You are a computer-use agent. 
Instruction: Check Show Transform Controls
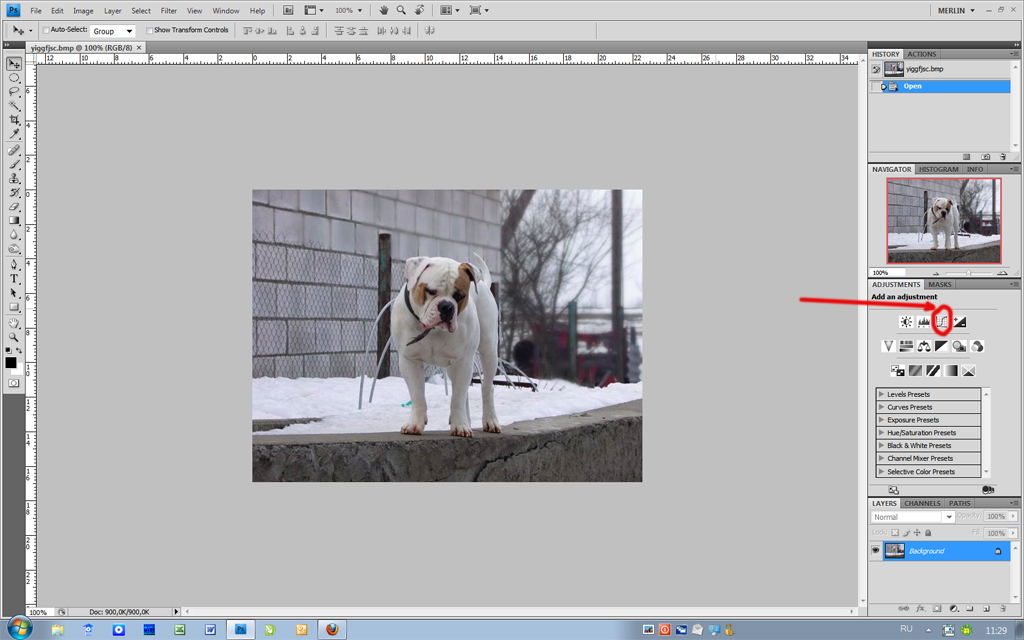point(149,31)
